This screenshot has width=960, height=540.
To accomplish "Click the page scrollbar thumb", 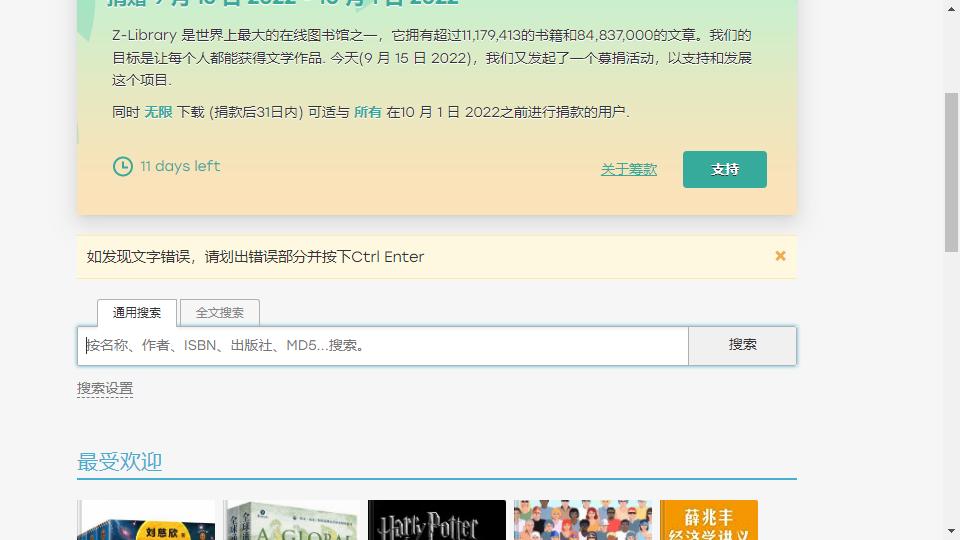I will (x=951, y=172).
